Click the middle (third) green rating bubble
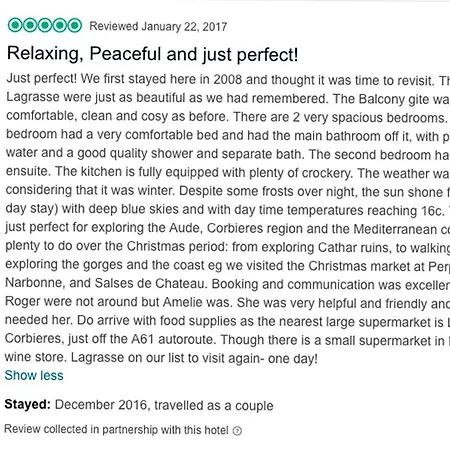This screenshot has height=450, width=450. pos(45,25)
